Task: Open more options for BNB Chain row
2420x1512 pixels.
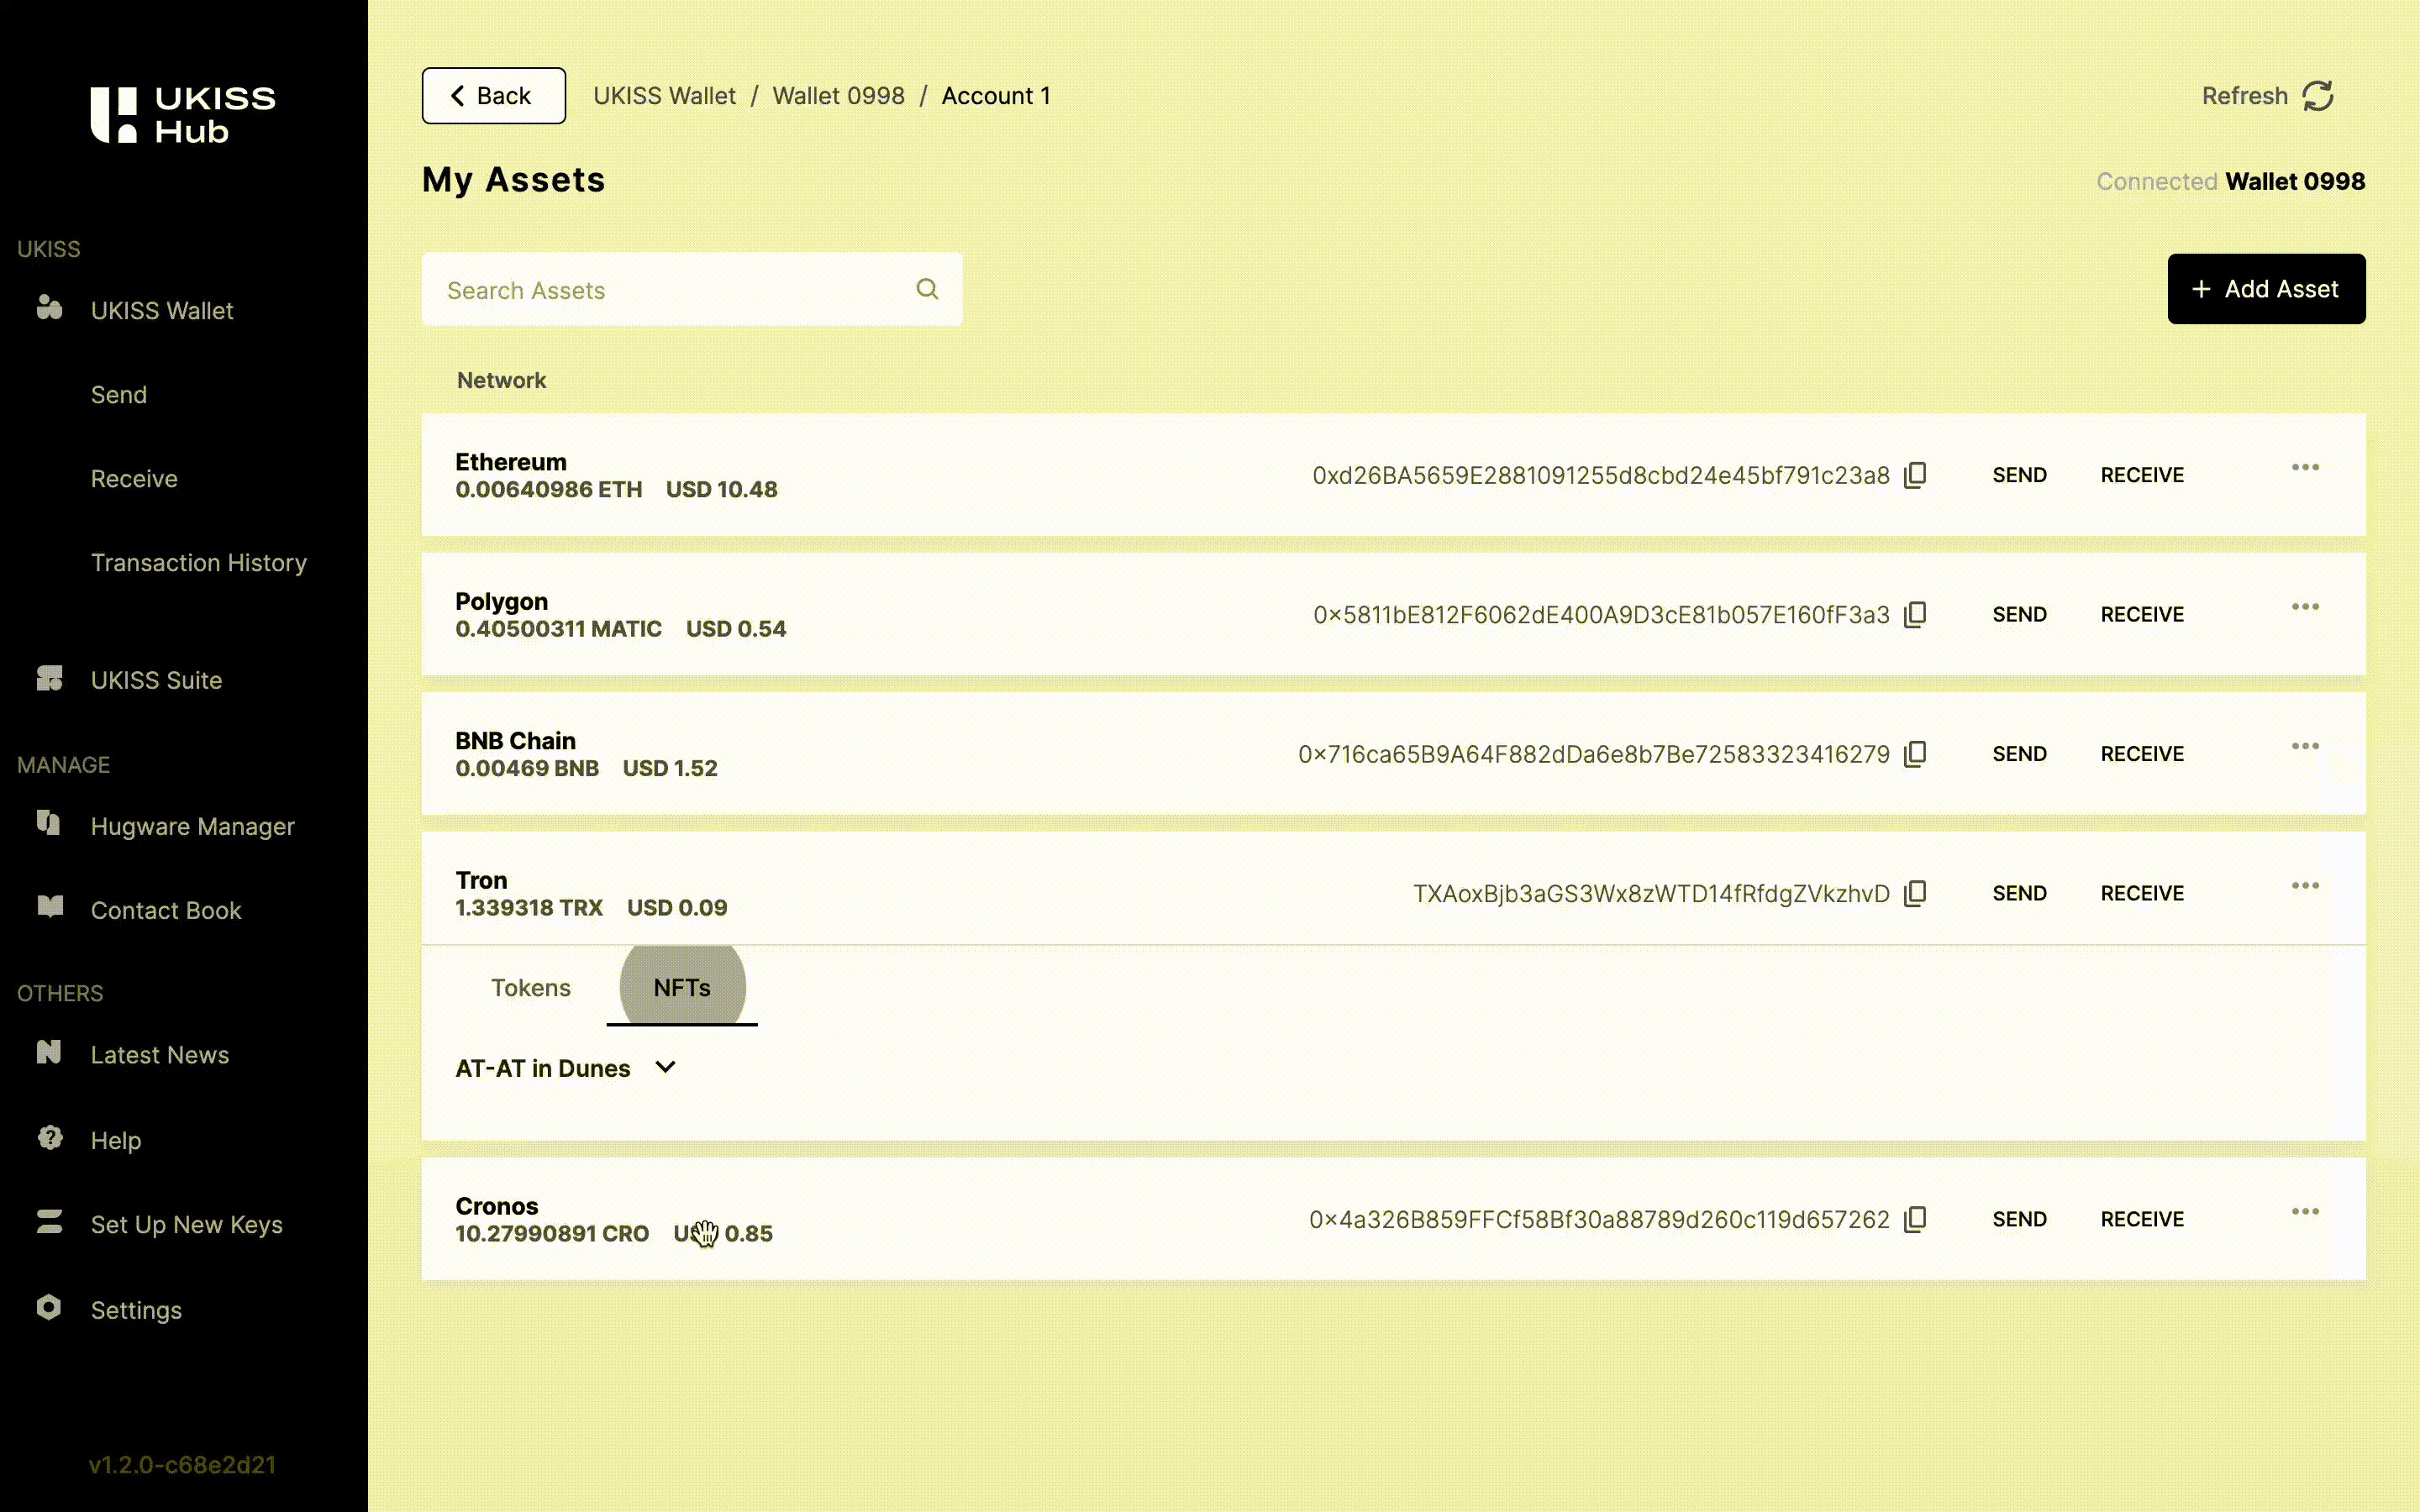Action: pos(2305,746)
